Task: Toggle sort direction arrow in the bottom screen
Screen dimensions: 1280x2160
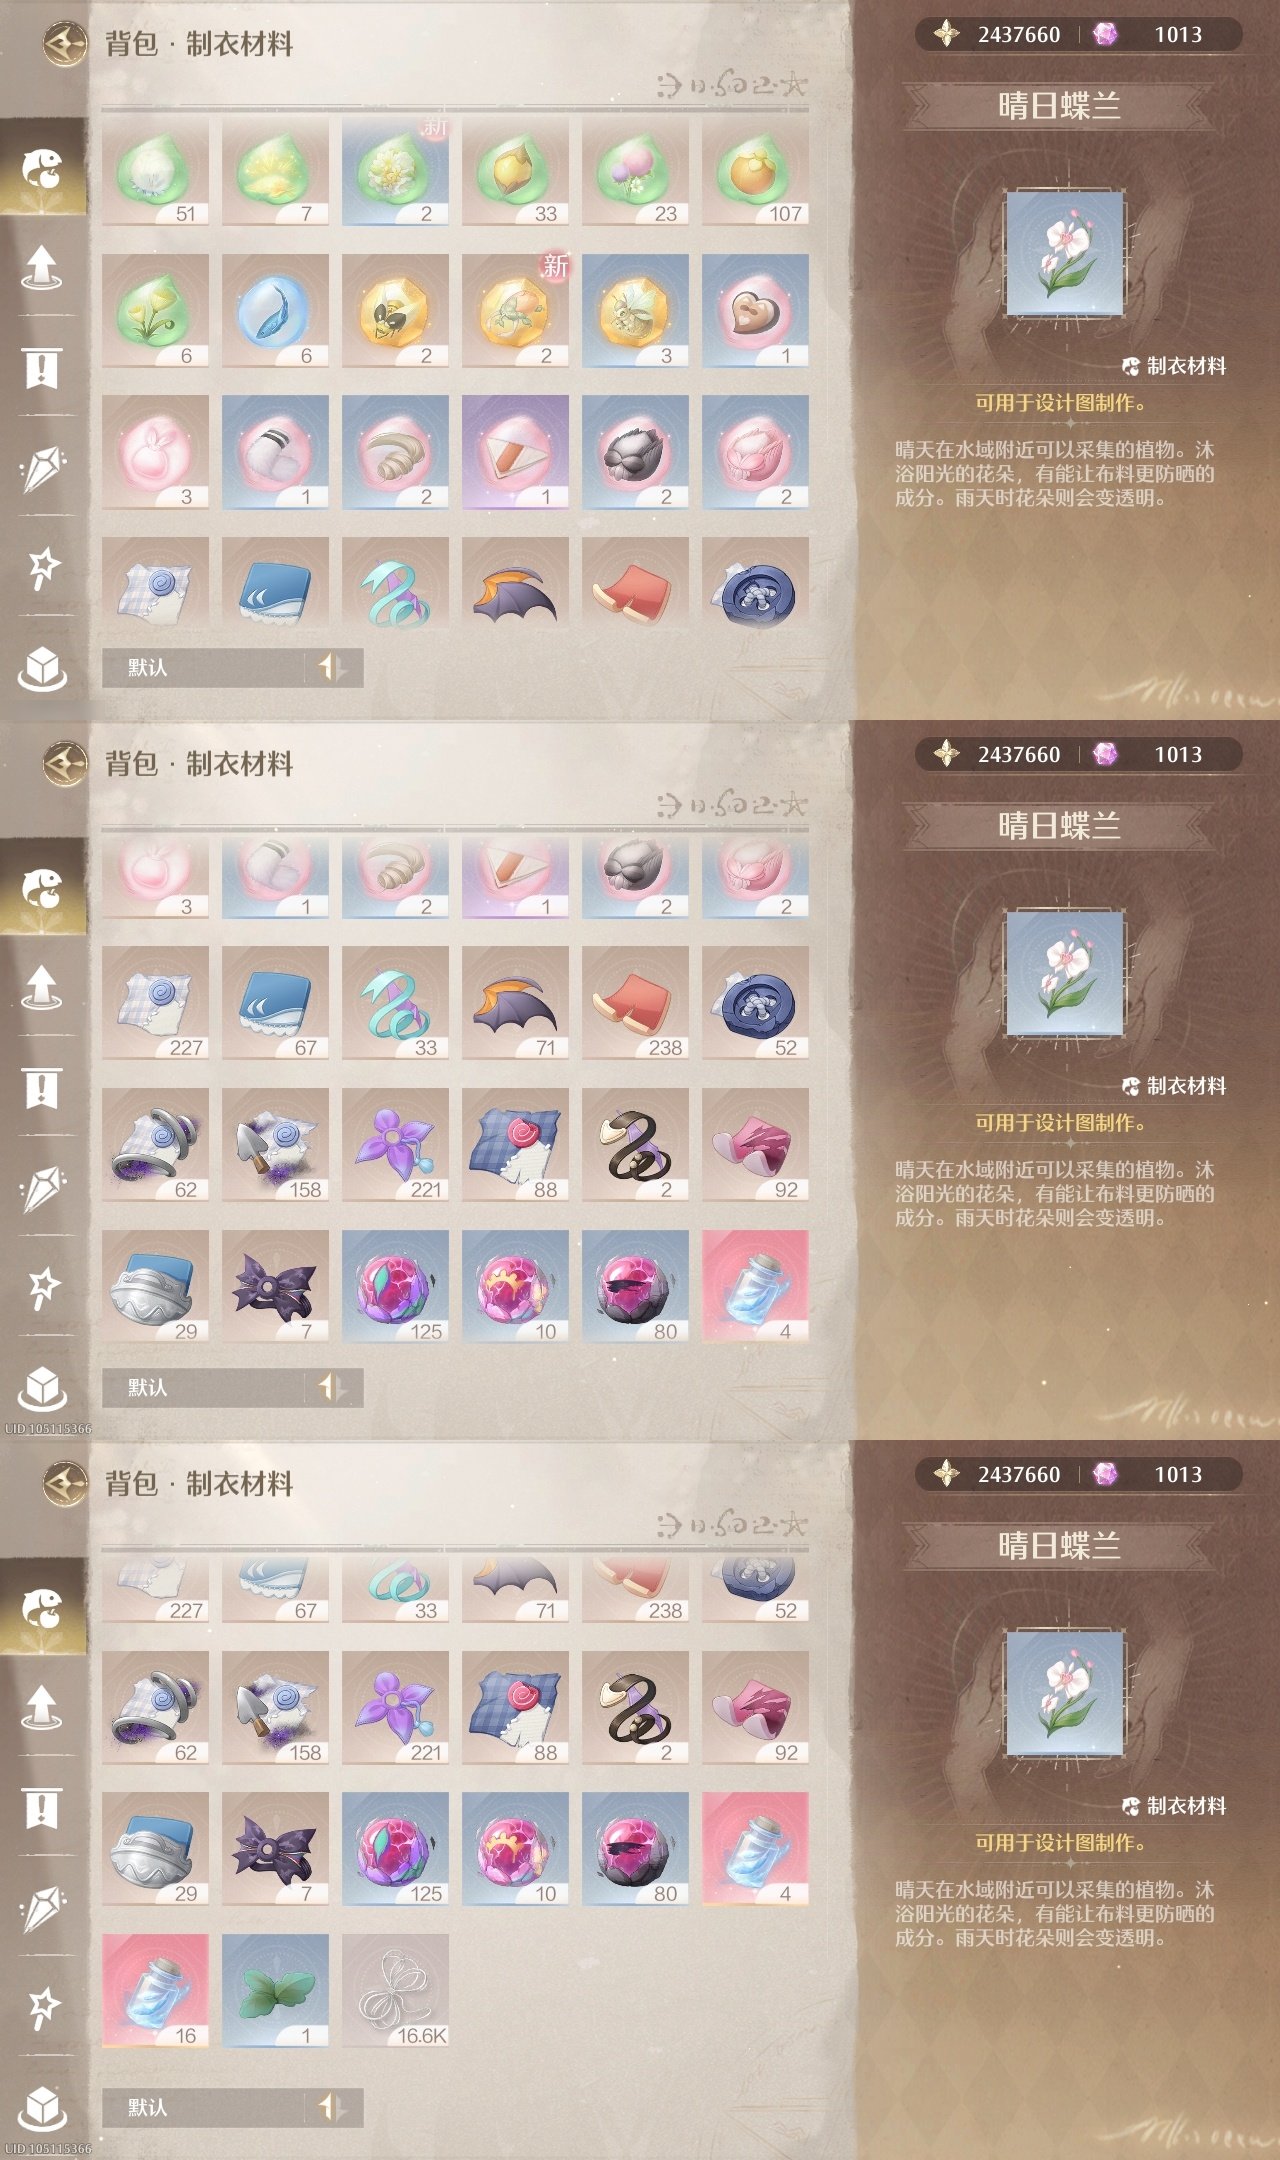Action: pos(333,2107)
